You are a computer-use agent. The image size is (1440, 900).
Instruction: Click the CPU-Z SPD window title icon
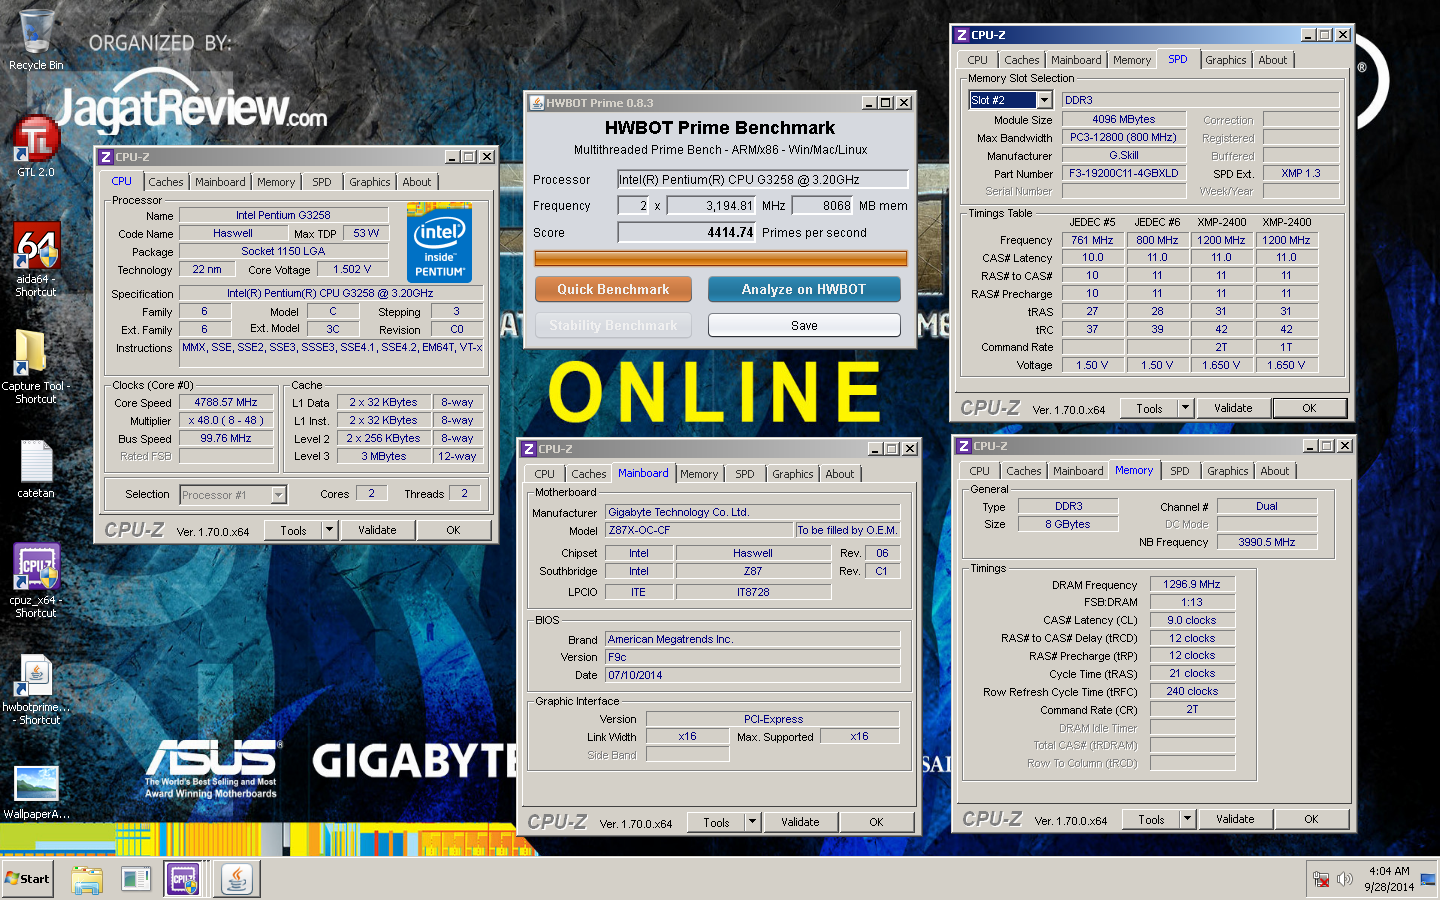(962, 35)
